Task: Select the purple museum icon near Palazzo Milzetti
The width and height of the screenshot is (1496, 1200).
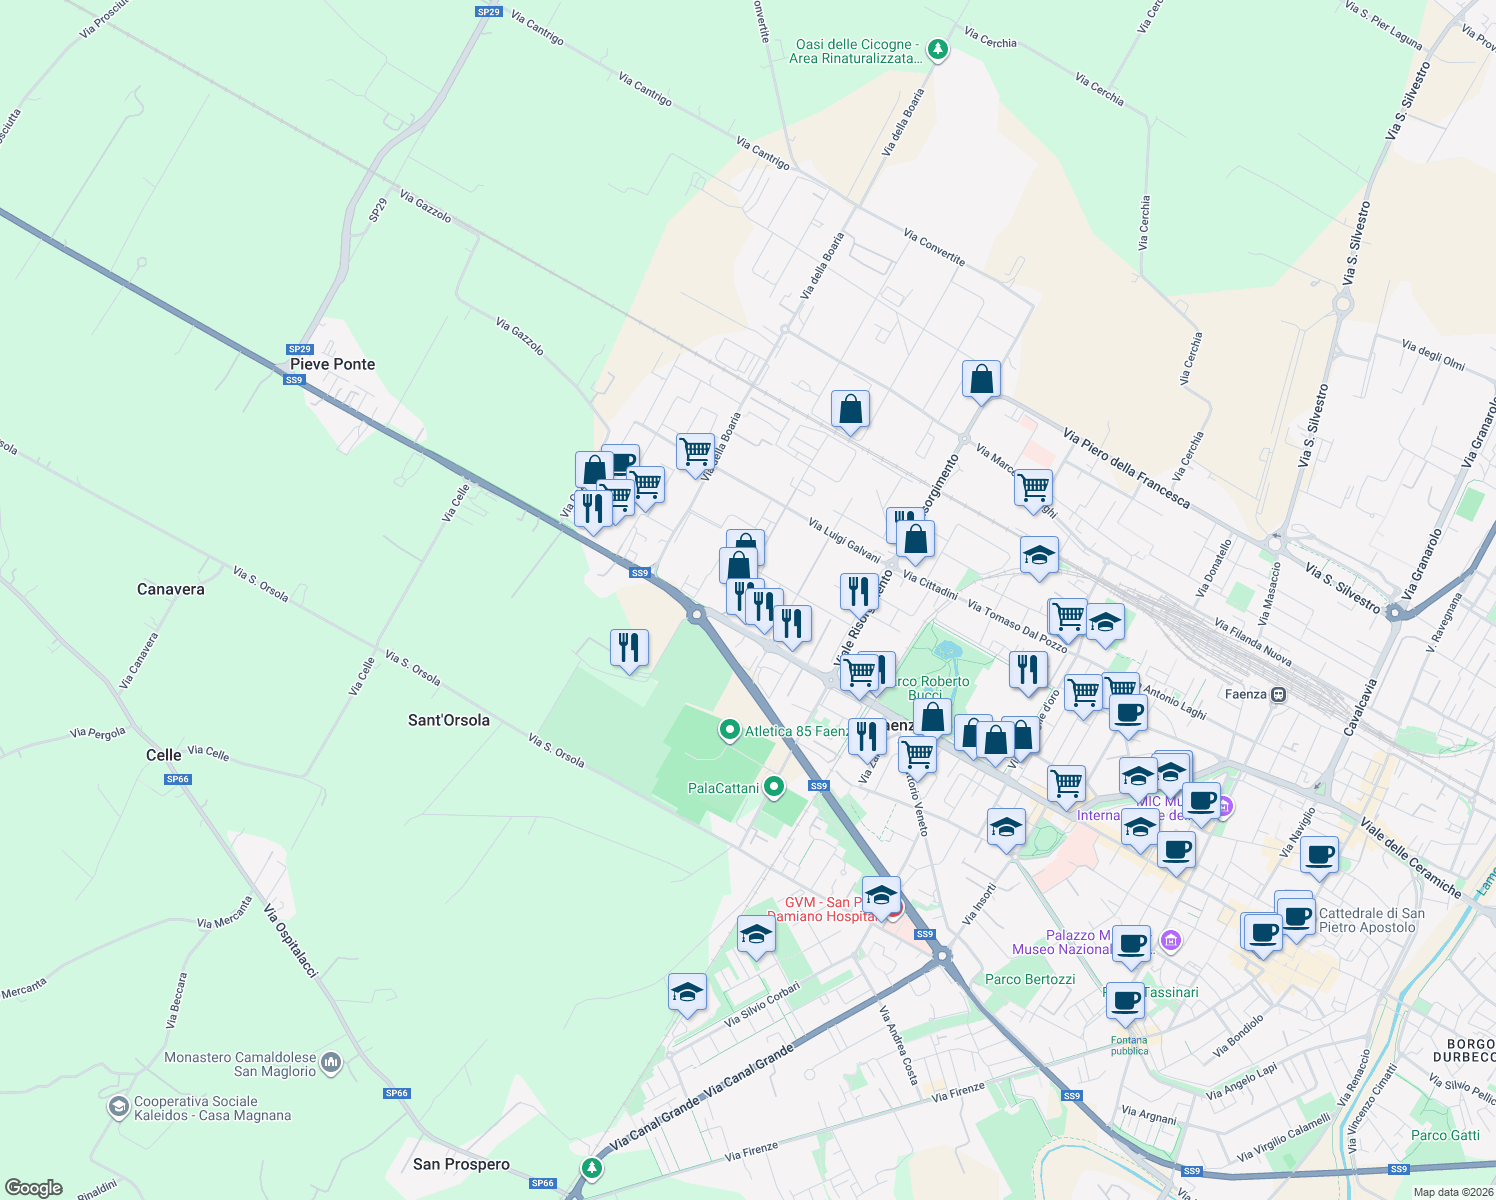Action: coord(1172,941)
